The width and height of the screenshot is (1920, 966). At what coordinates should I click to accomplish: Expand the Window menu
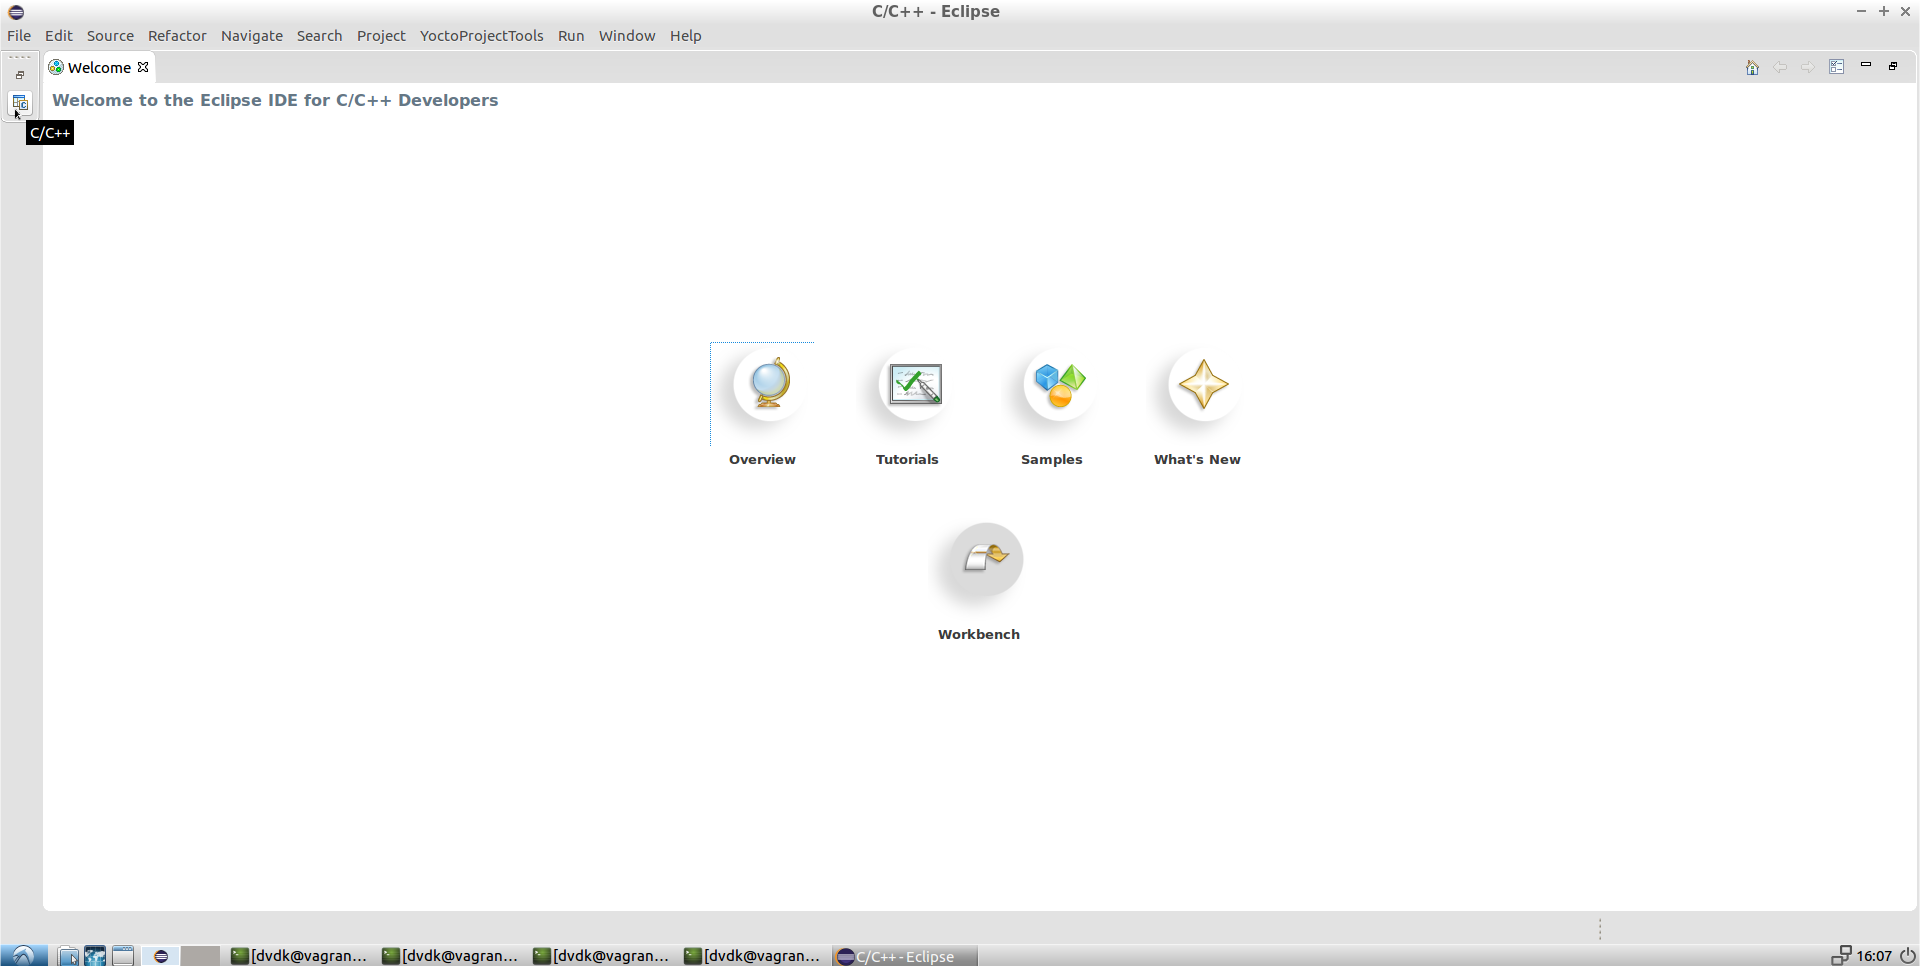pos(626,36)
